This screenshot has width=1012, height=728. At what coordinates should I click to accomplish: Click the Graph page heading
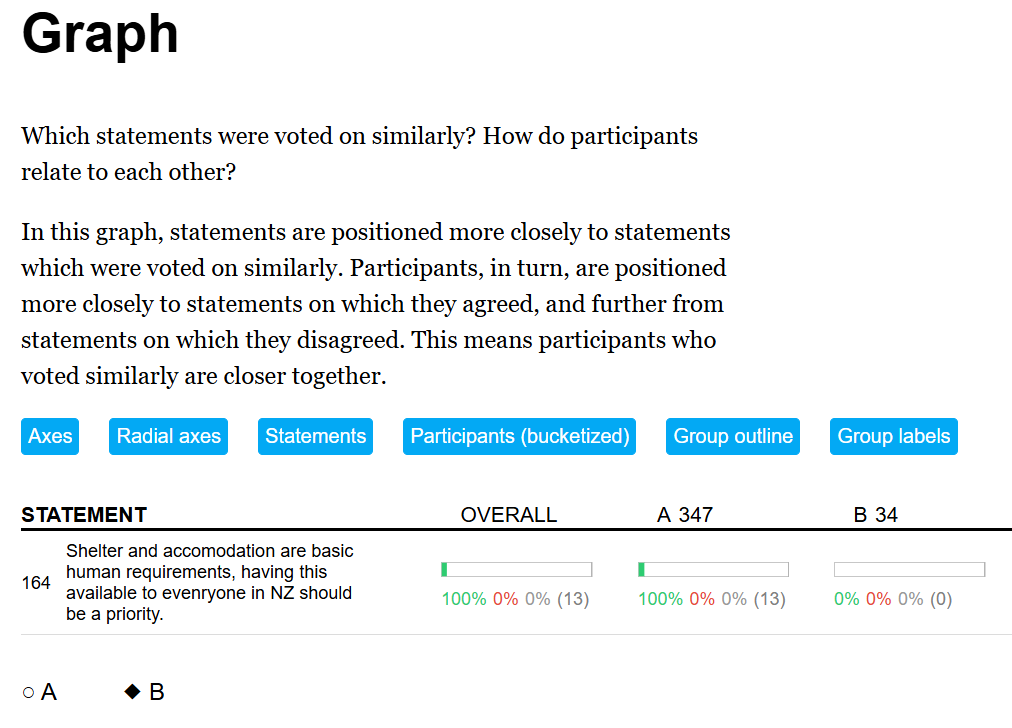(100, 33)
